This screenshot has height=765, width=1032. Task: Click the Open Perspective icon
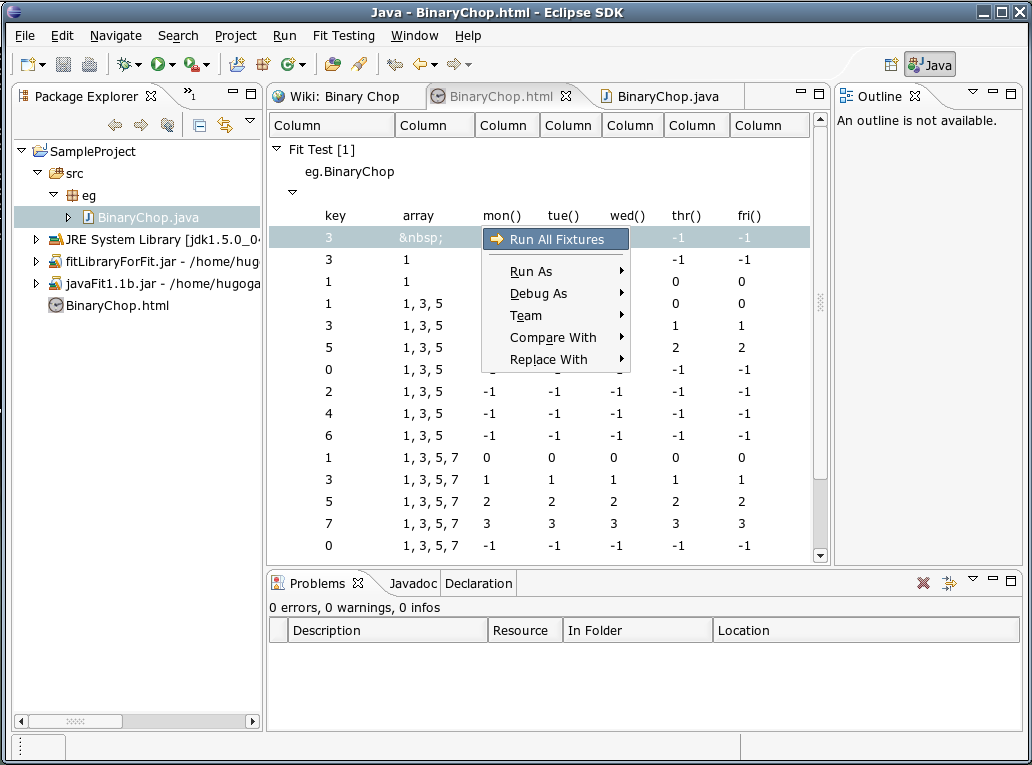(891, 65)
